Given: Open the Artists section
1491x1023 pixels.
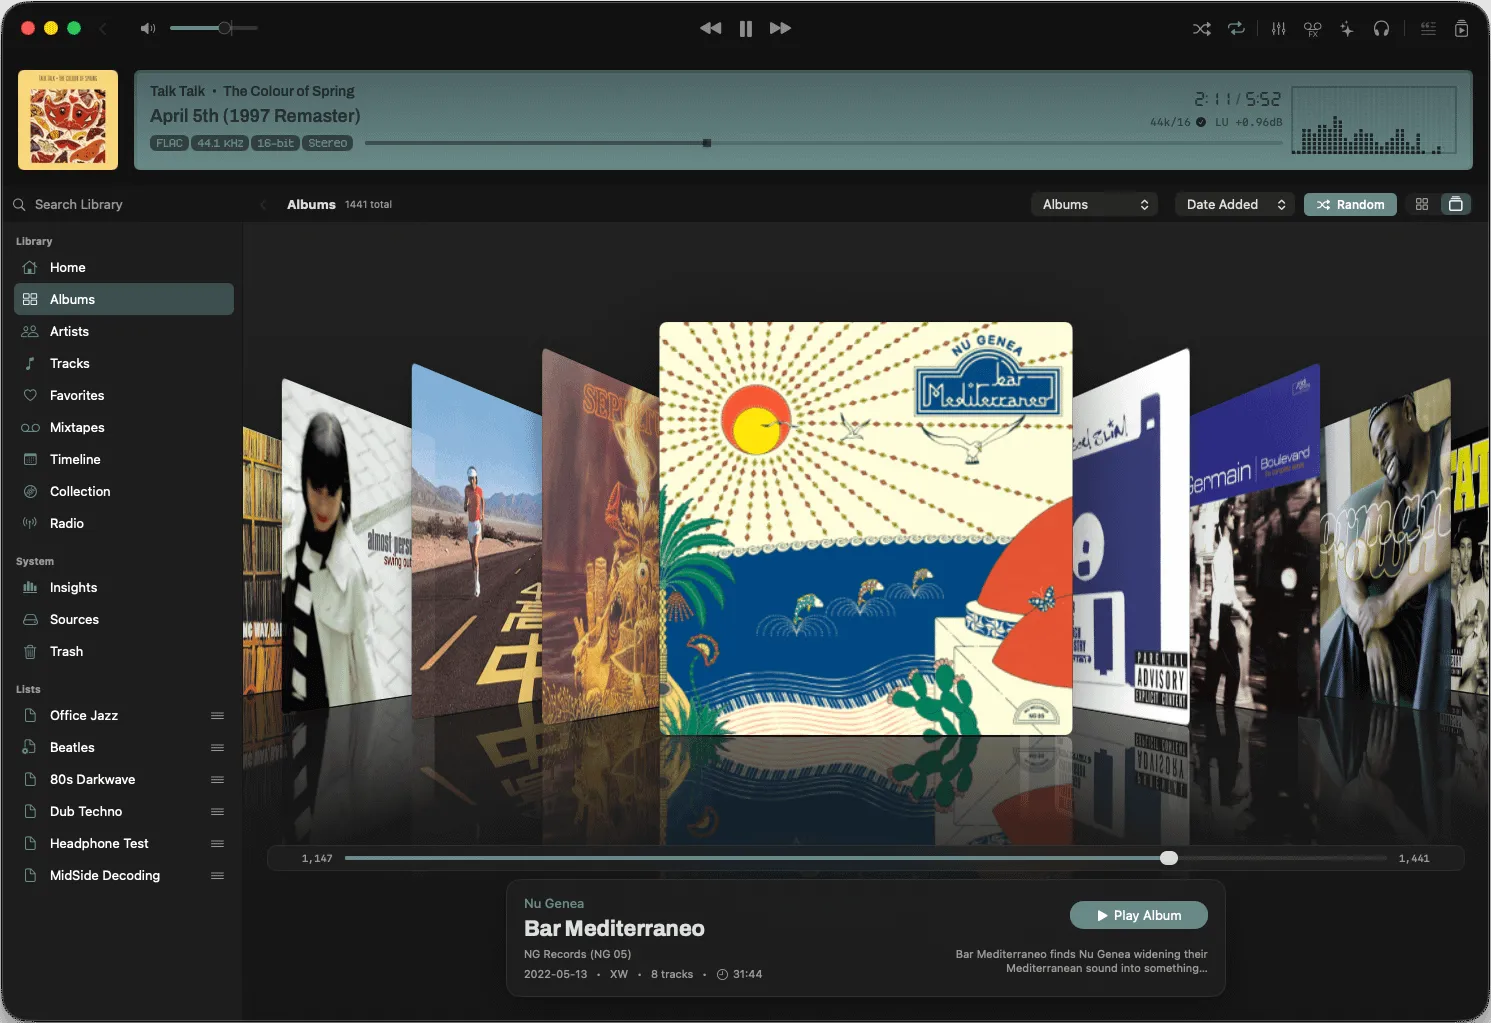Looking at the screenshot, I should pos(124,331).
